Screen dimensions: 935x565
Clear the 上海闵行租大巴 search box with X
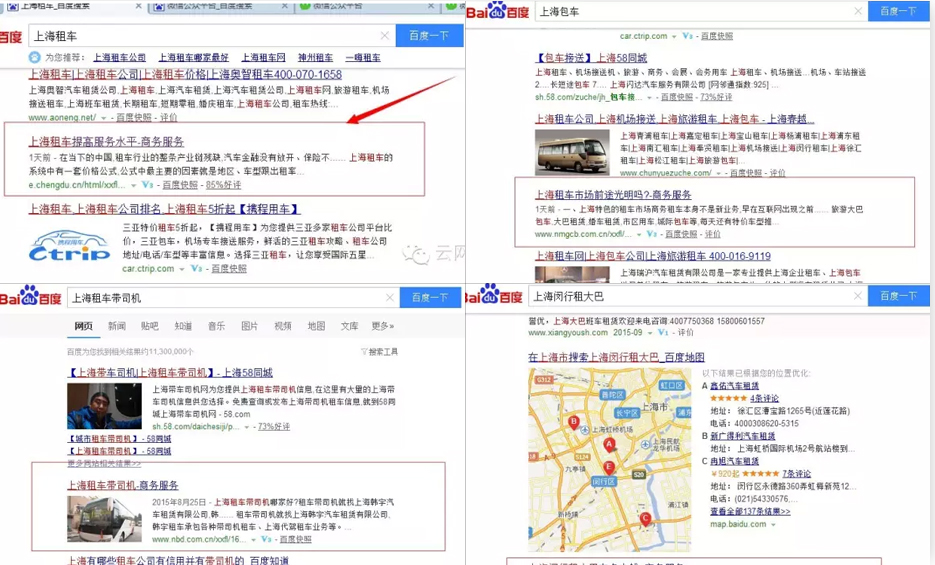(x=857, y=296)
